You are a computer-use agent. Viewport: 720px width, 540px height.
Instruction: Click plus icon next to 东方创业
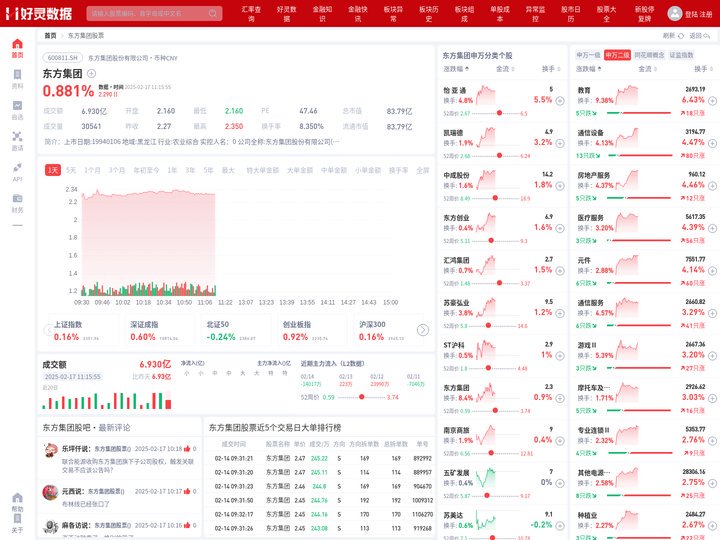(x=560, y=228)
